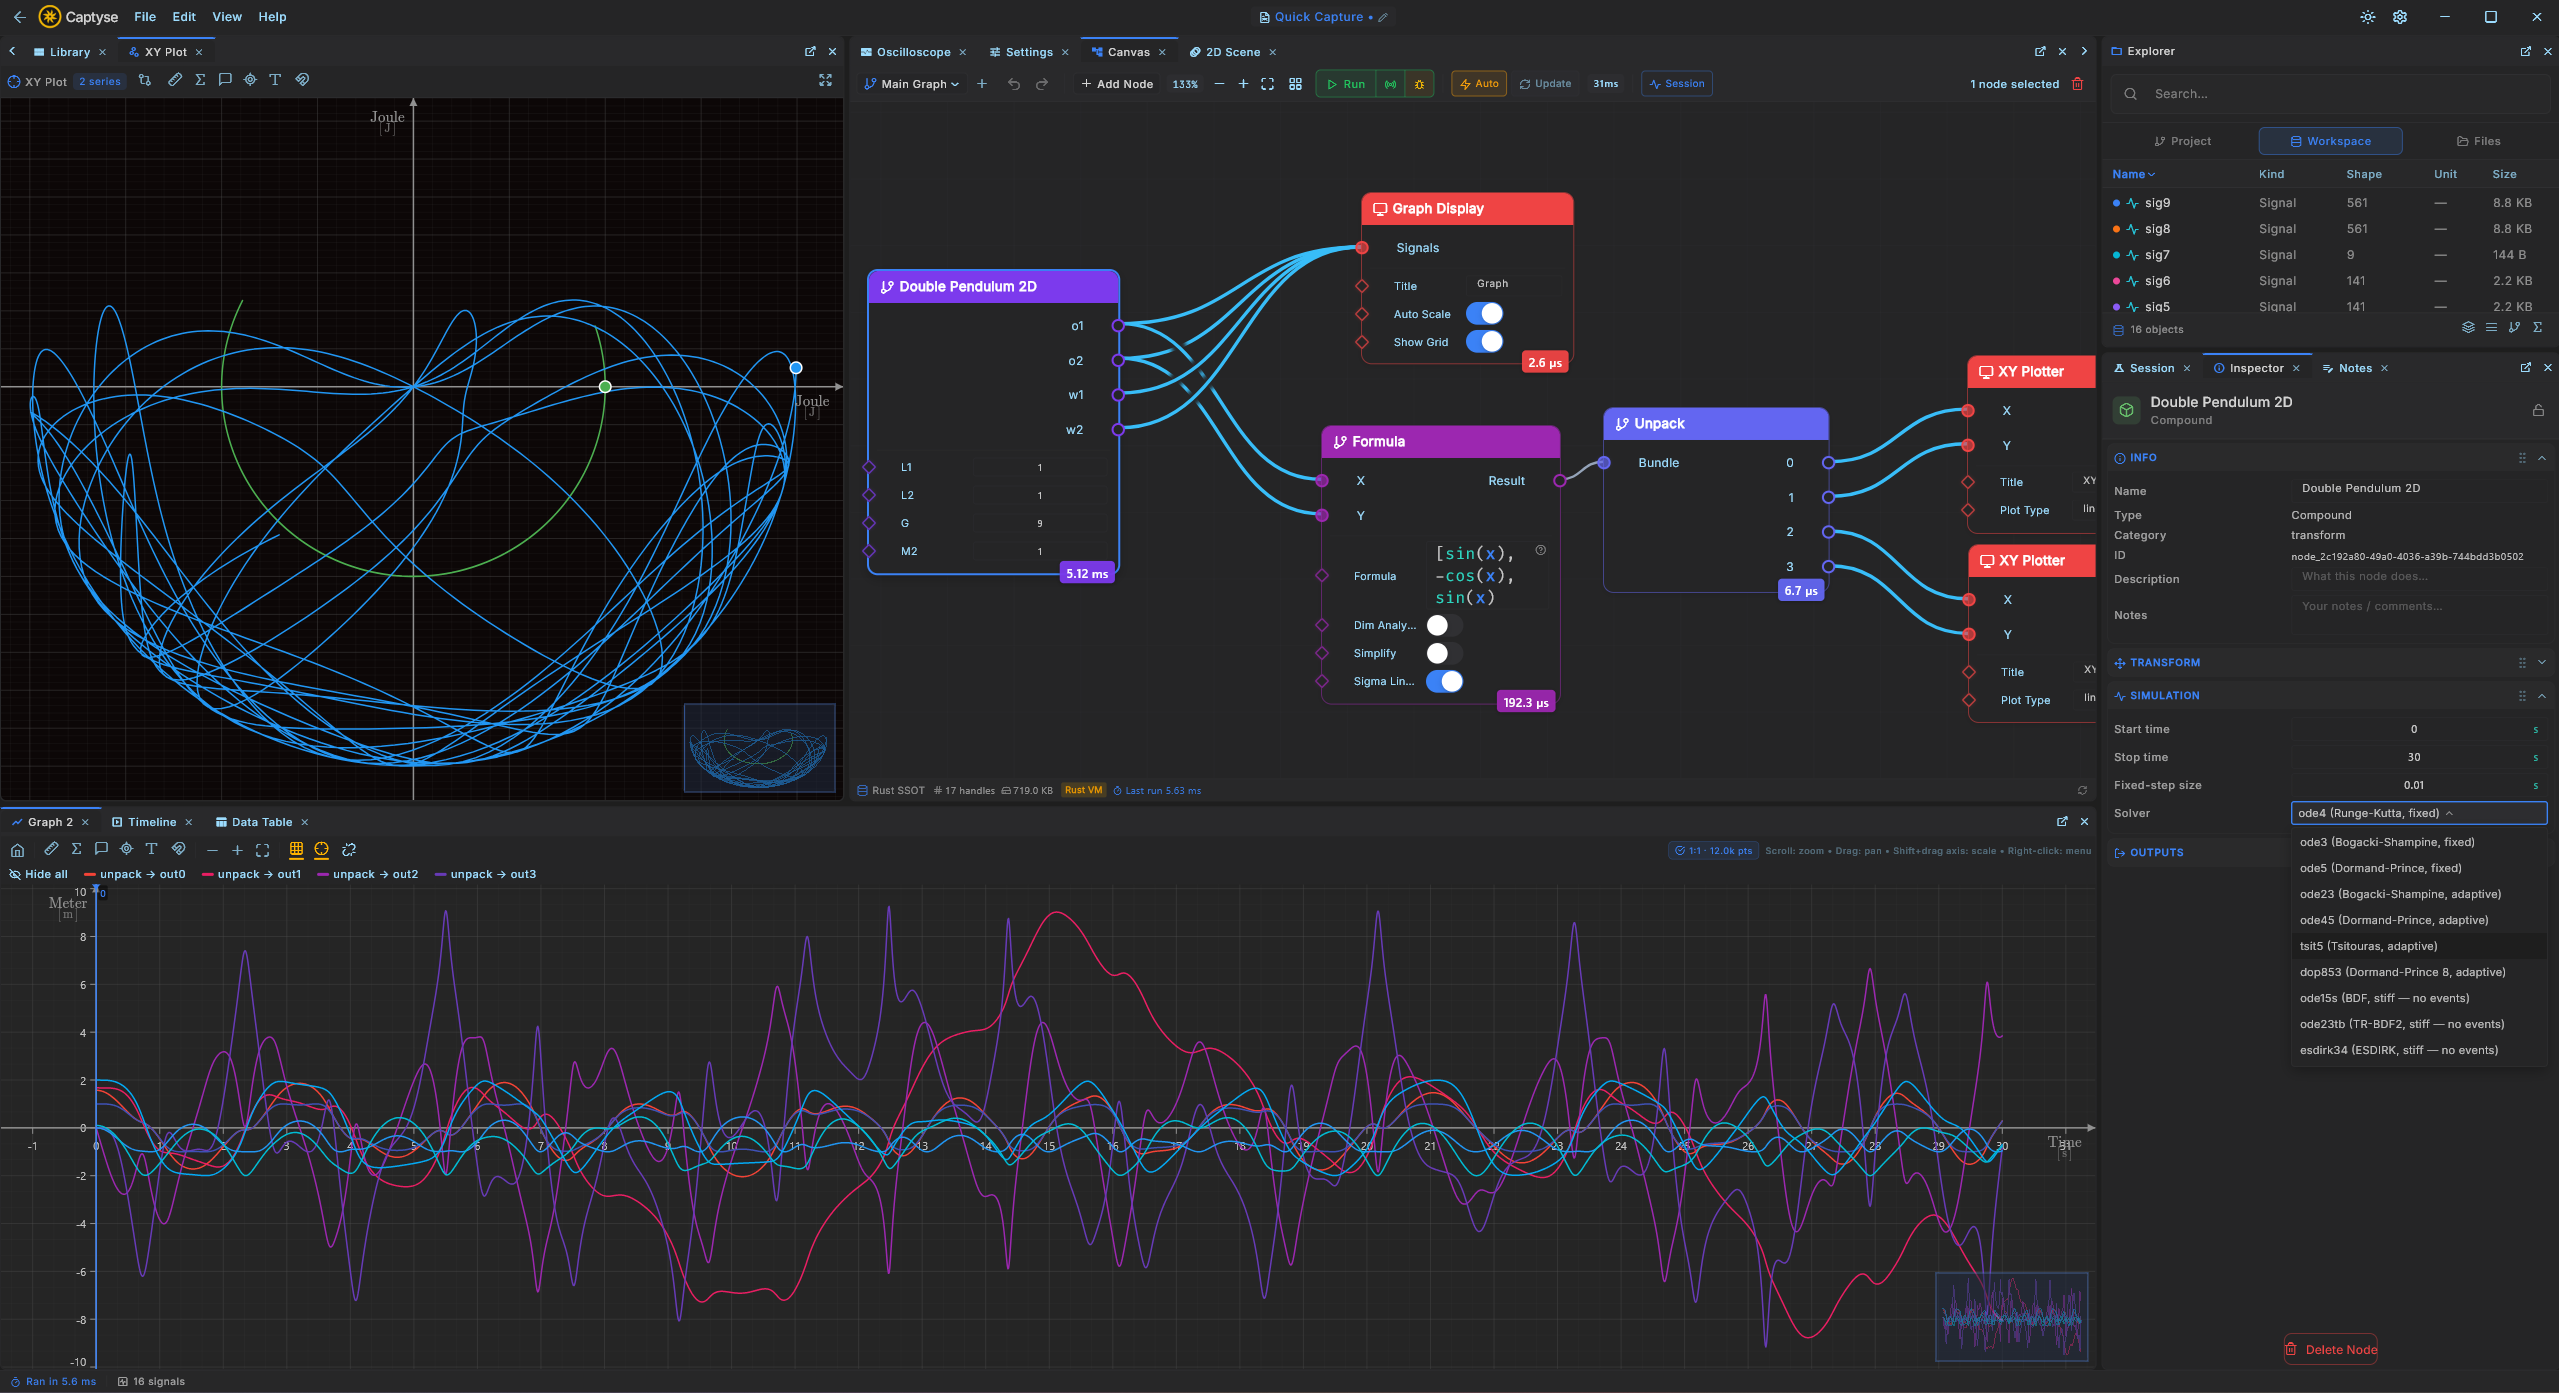Select esdirk34 (ESDIRK, stiff) solver option

(2418, 1050)
